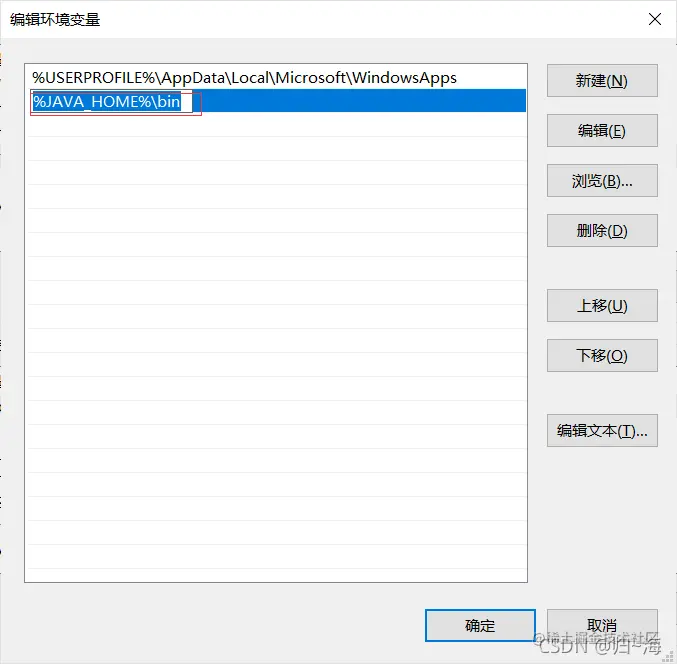Move the entry up with 上移(U)

[602, 306]
